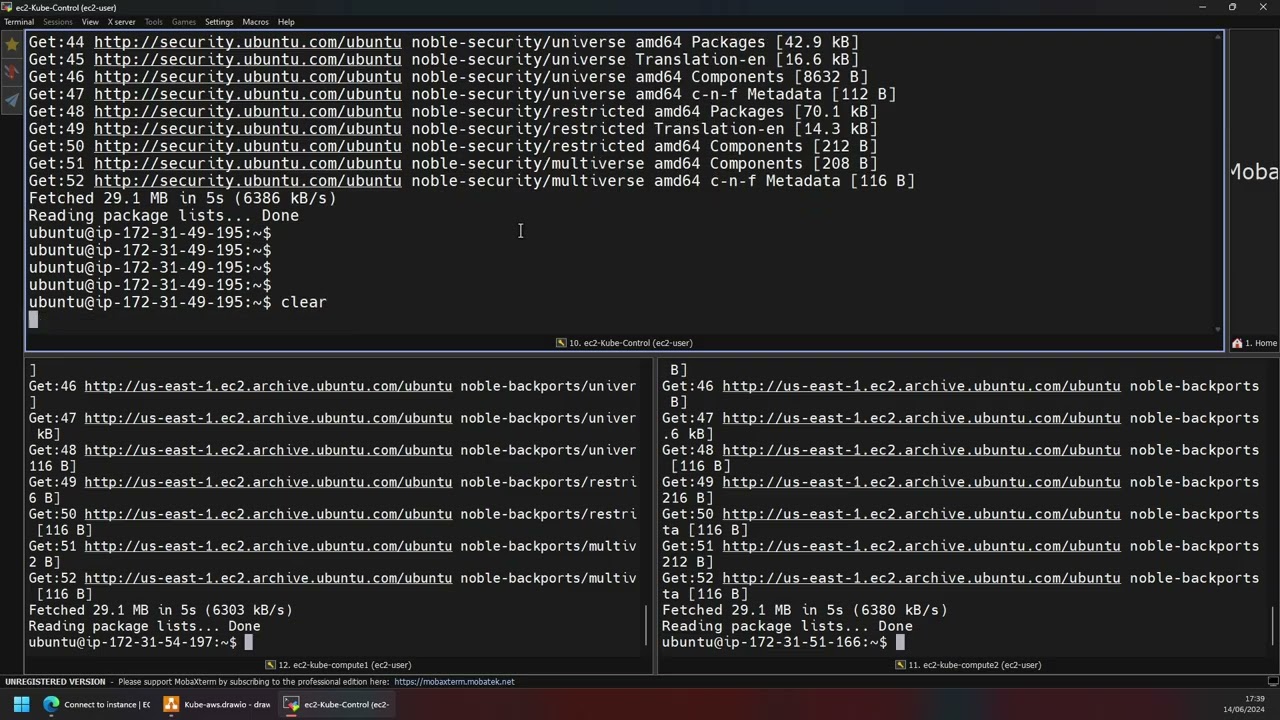Image resolution: width=1280 pixels, height=720 pixels.
Task: Select the 10. ec2-Kube-Control tab
Action: click(x=624, y=343)
